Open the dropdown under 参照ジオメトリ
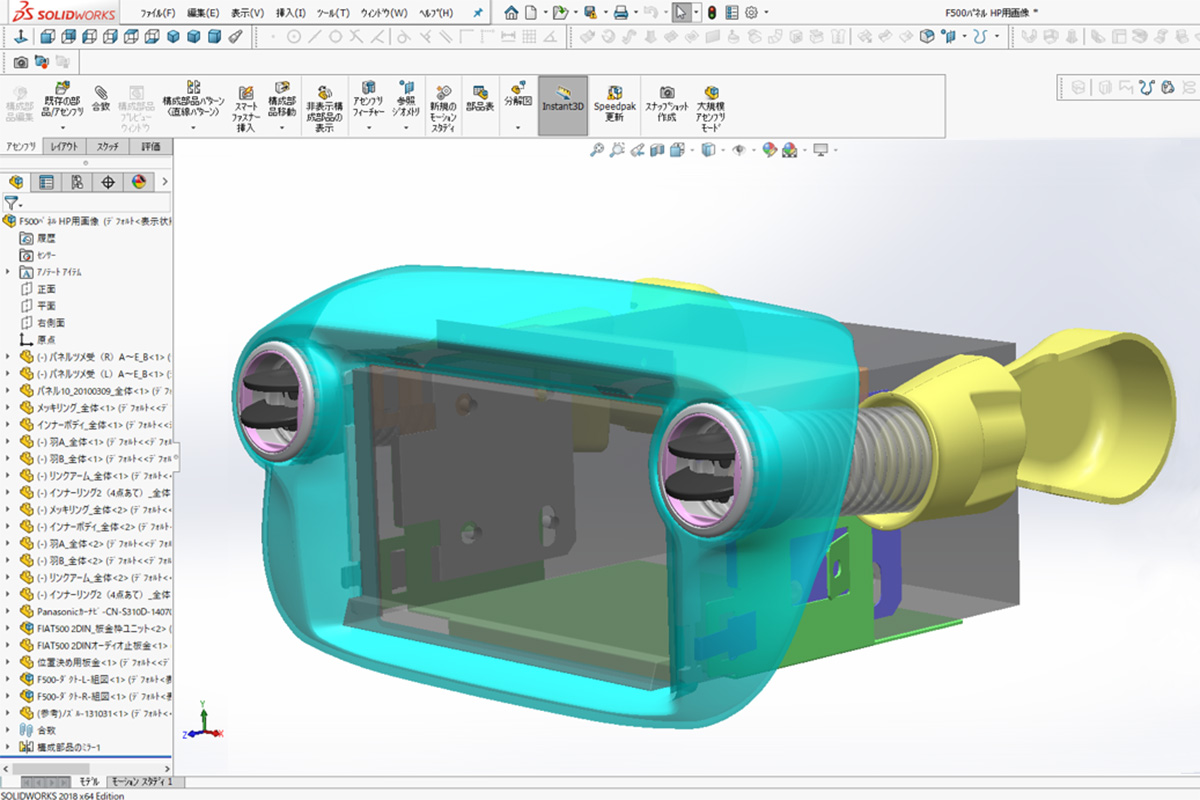The image size is (1200, 800). 406,128
